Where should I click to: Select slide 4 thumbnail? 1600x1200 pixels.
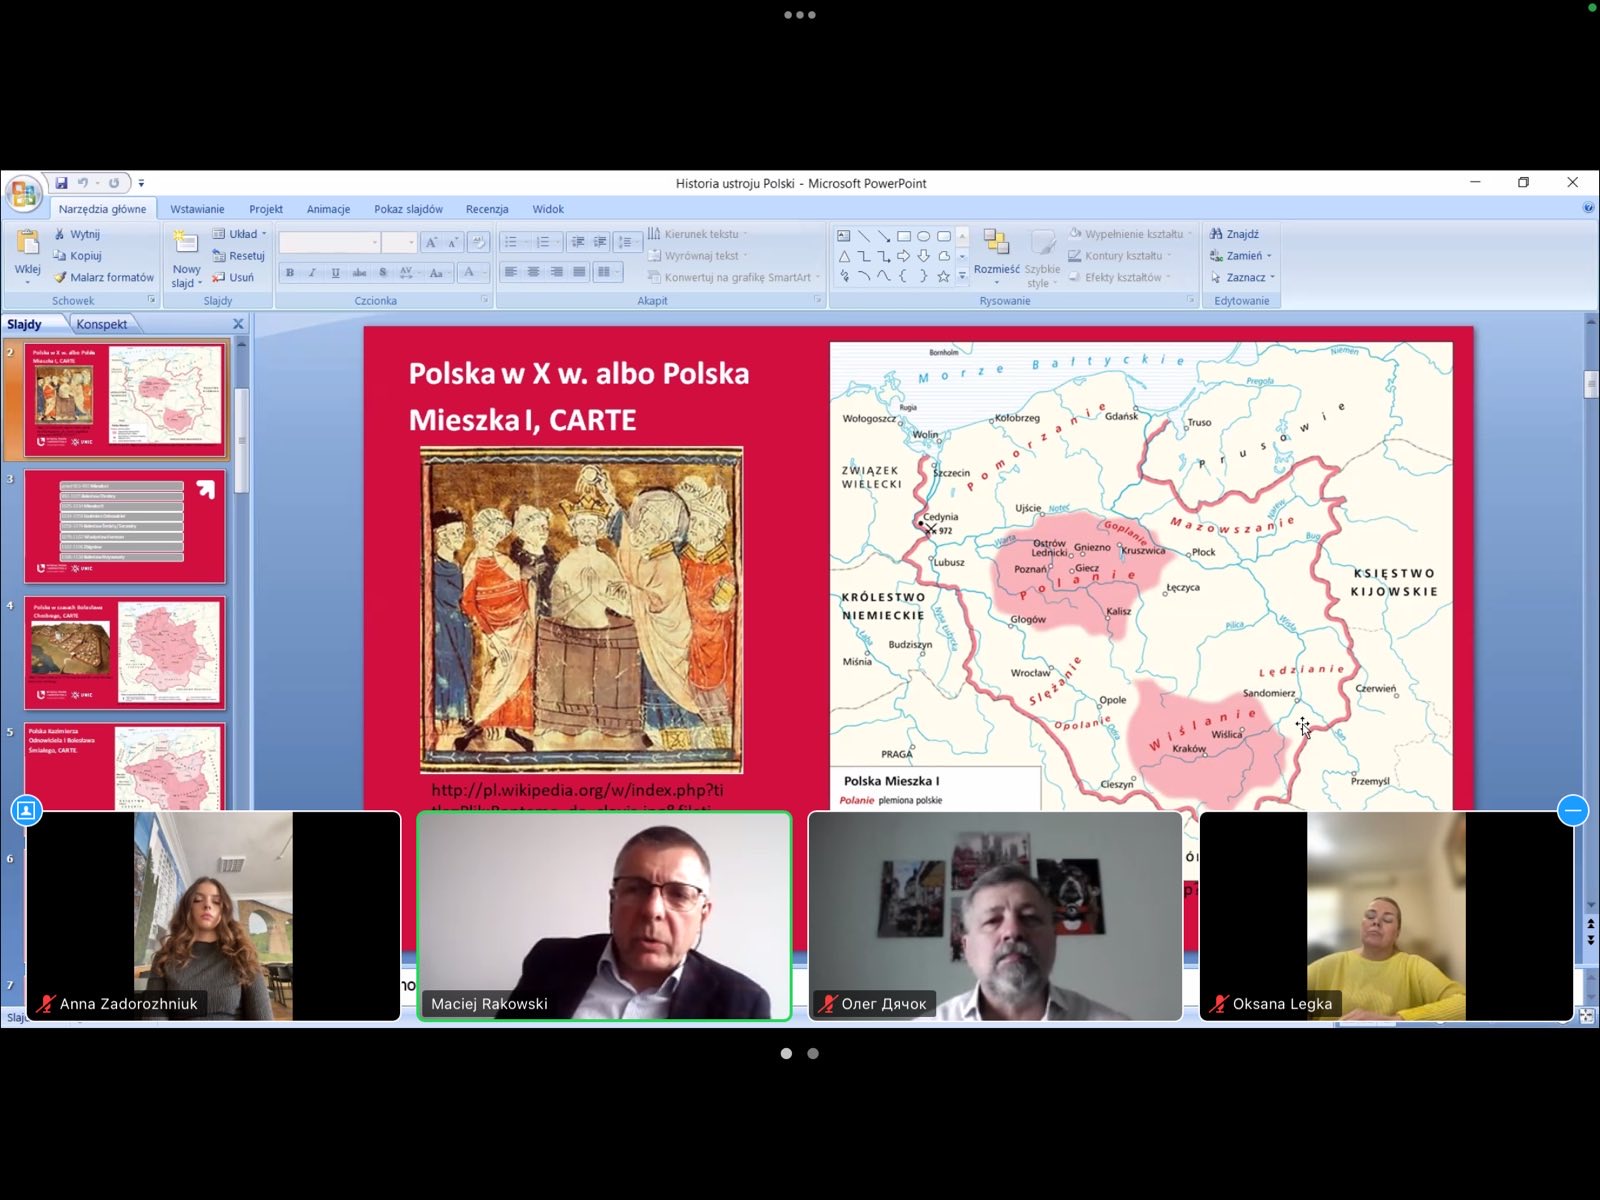click(x=125, y=653)
